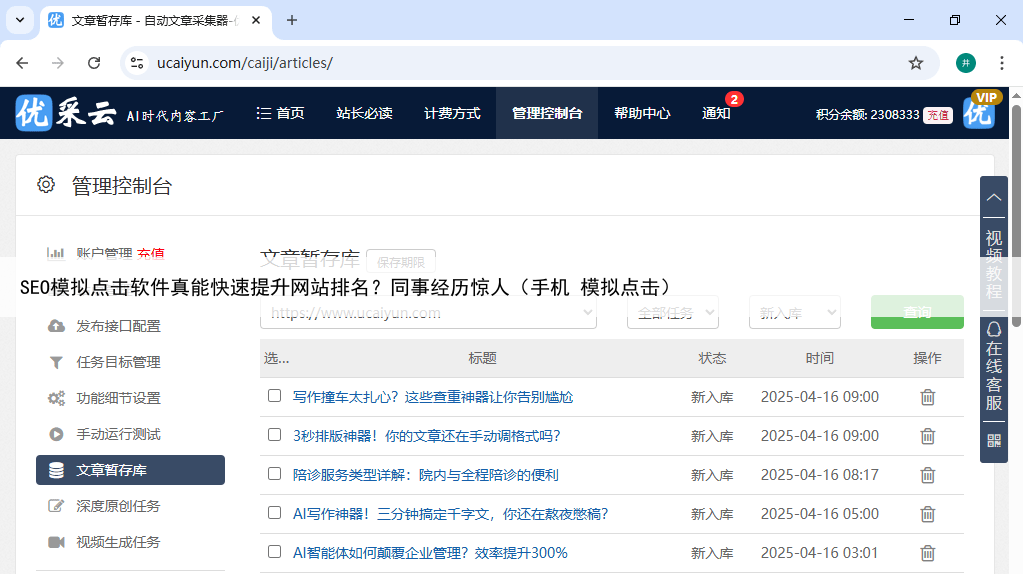The image size is (1023, 574).
Task: Open 帮助中心 in navigation bar
Action: [642, 113]
